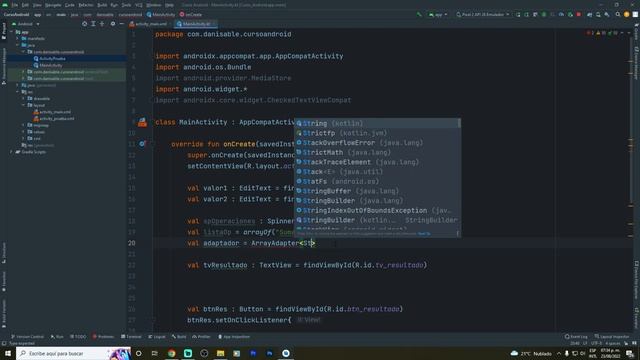Open the Profiler tool window
This screenshot has height=360, width=640.
coord(201,337)
